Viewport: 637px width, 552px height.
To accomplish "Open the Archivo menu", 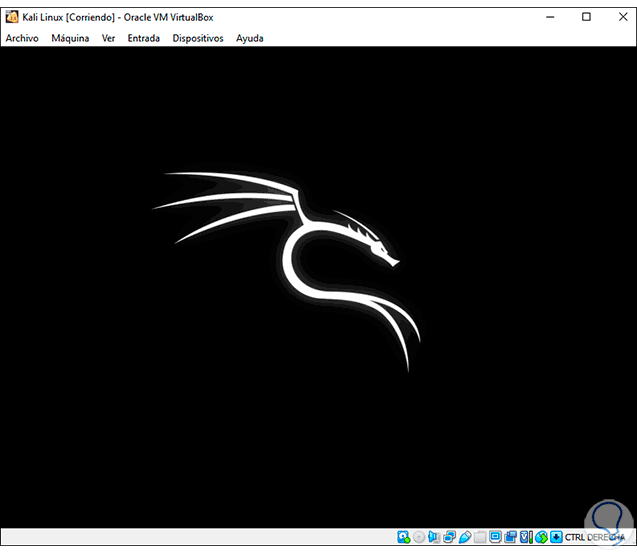I will tap(22, 38).
